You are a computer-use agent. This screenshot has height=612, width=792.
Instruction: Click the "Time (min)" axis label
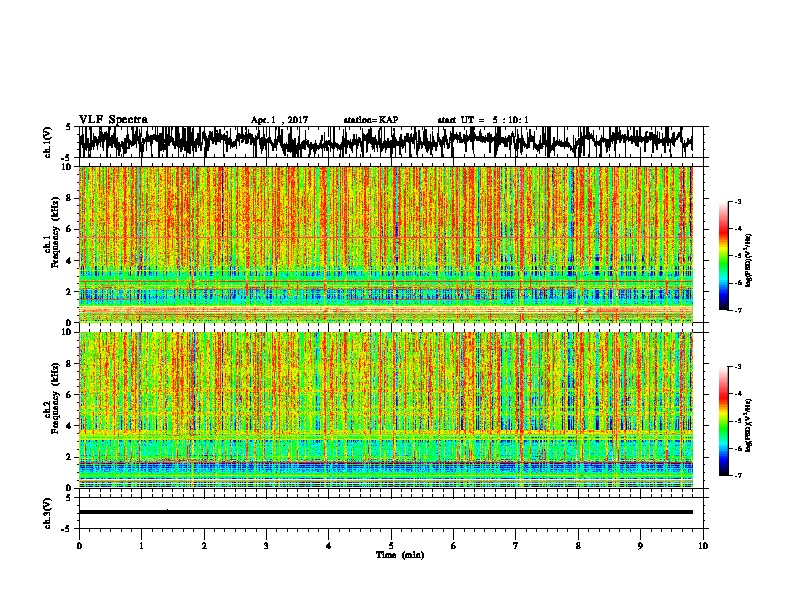pyautogui.click(x=400, y=555)
